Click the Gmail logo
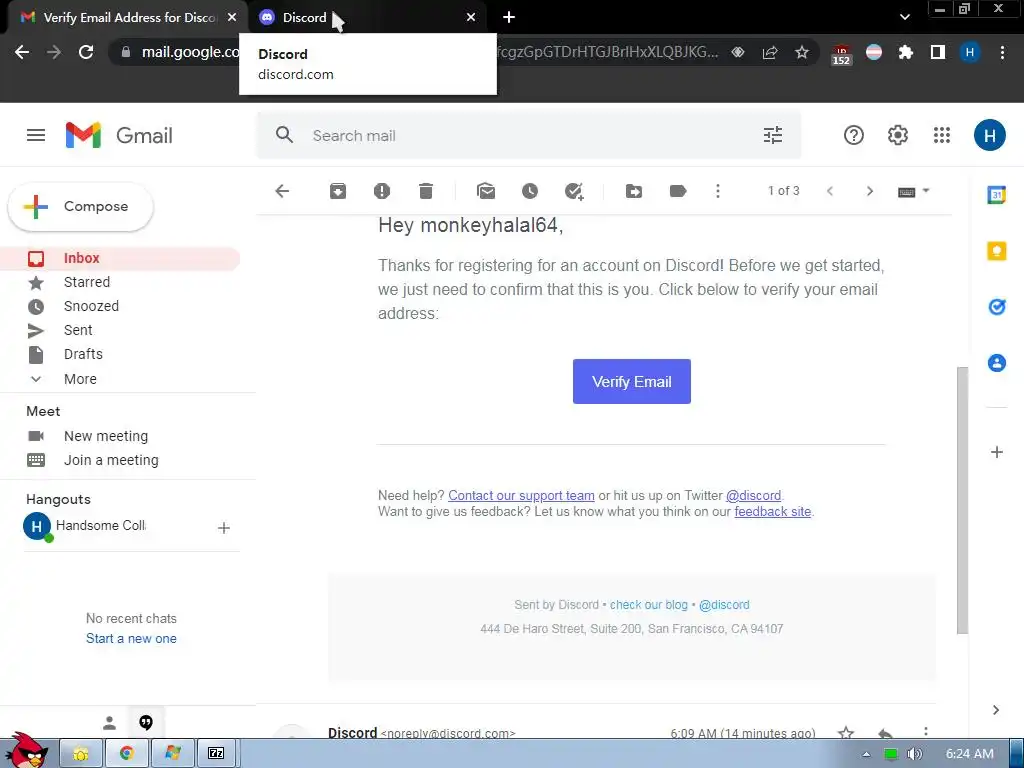 [119, 135]
